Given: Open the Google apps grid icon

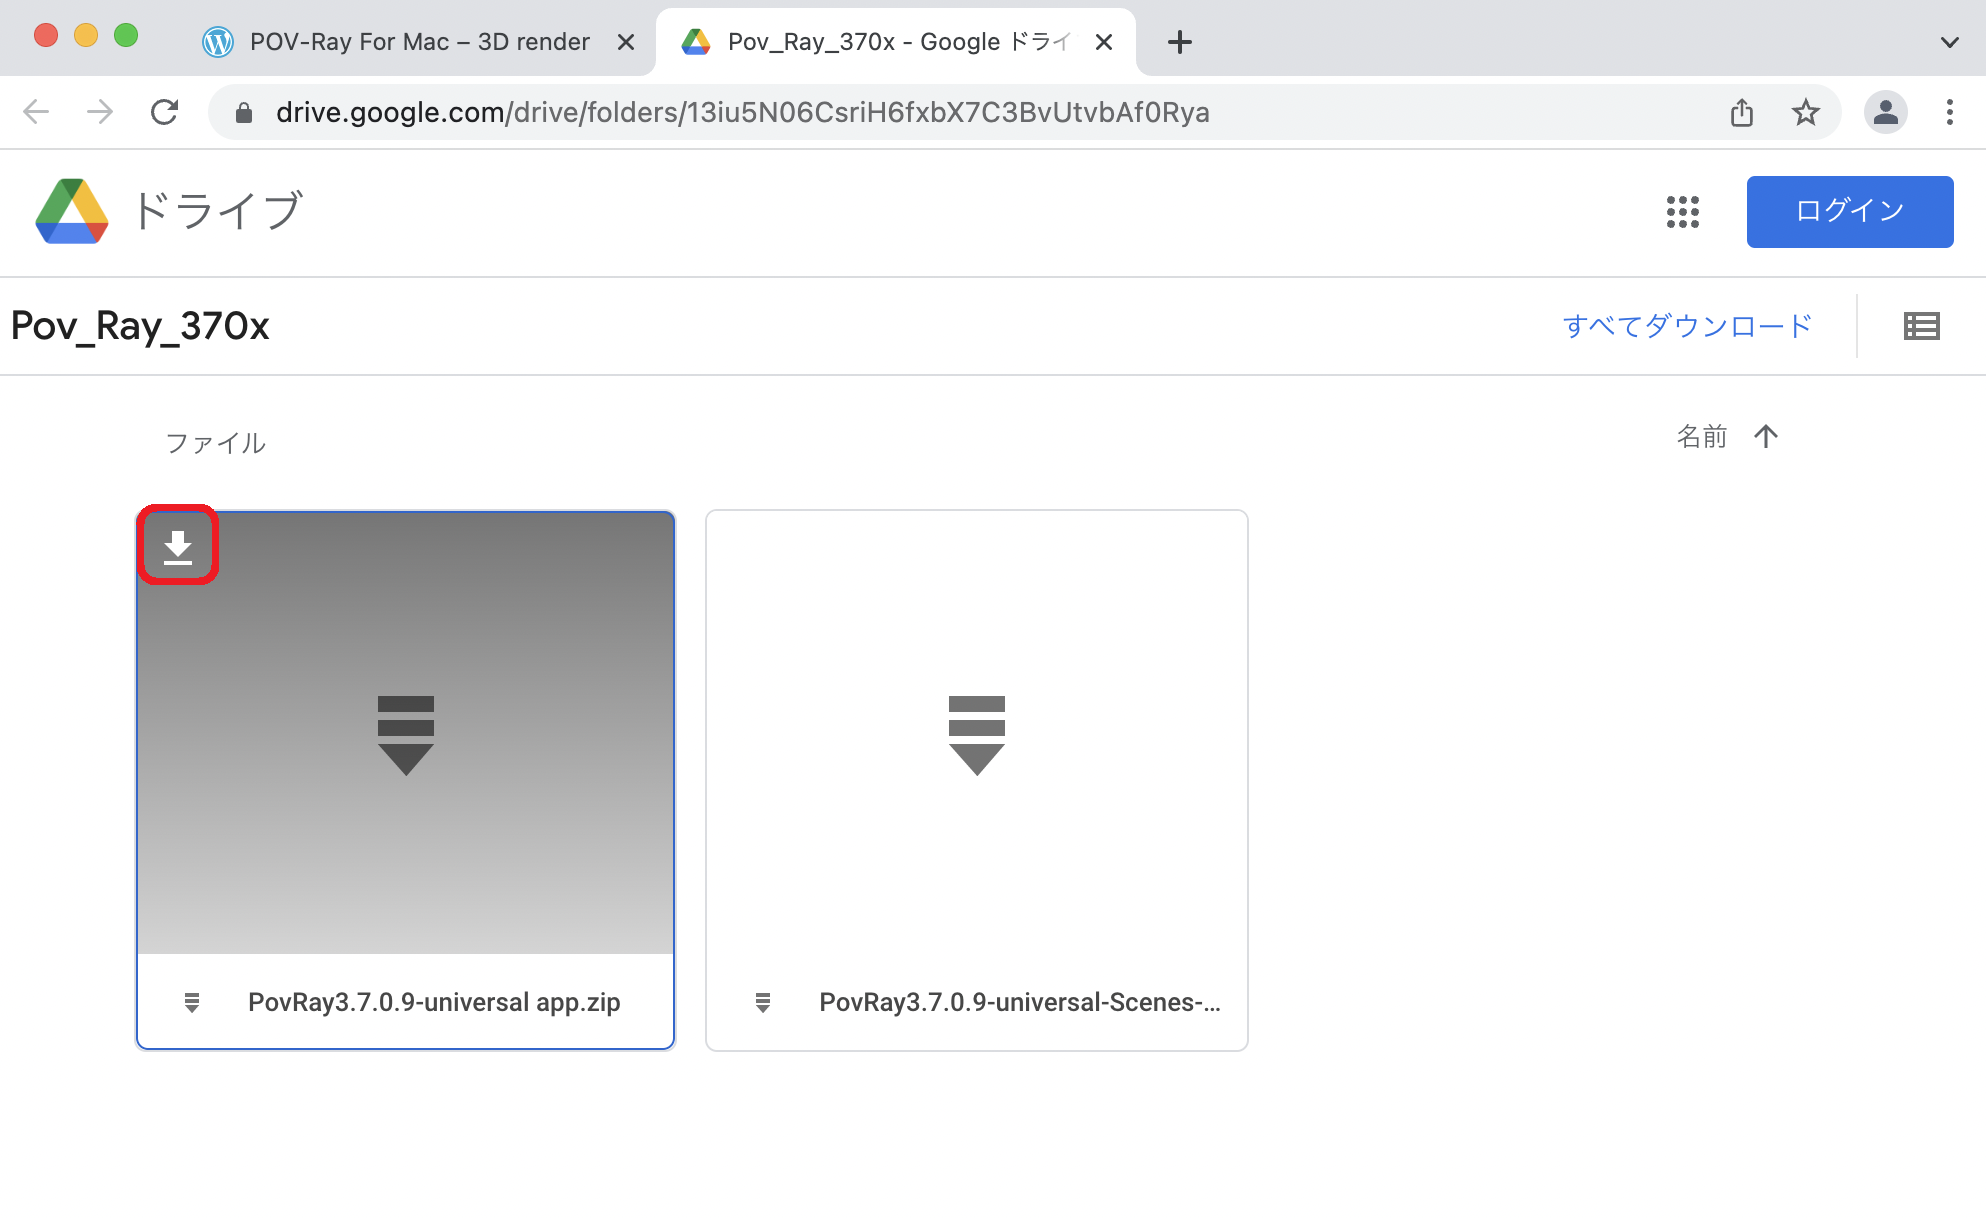Looking at the screenshot, I should 1682,211.
